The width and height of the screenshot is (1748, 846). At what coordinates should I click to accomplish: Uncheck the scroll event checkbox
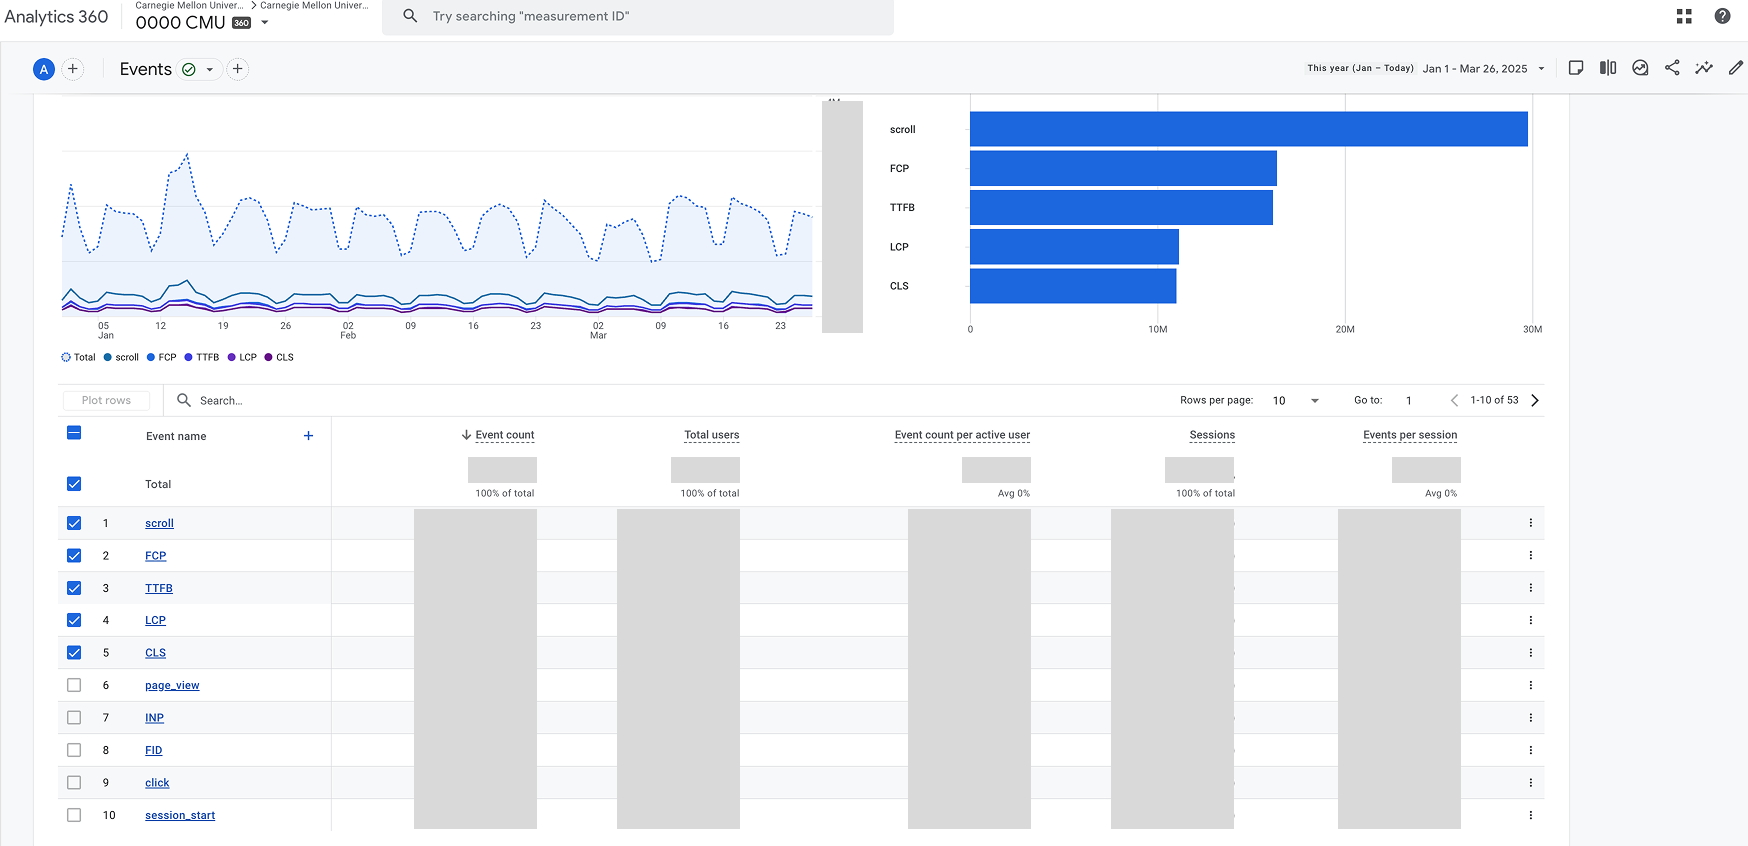coord(74,523)
